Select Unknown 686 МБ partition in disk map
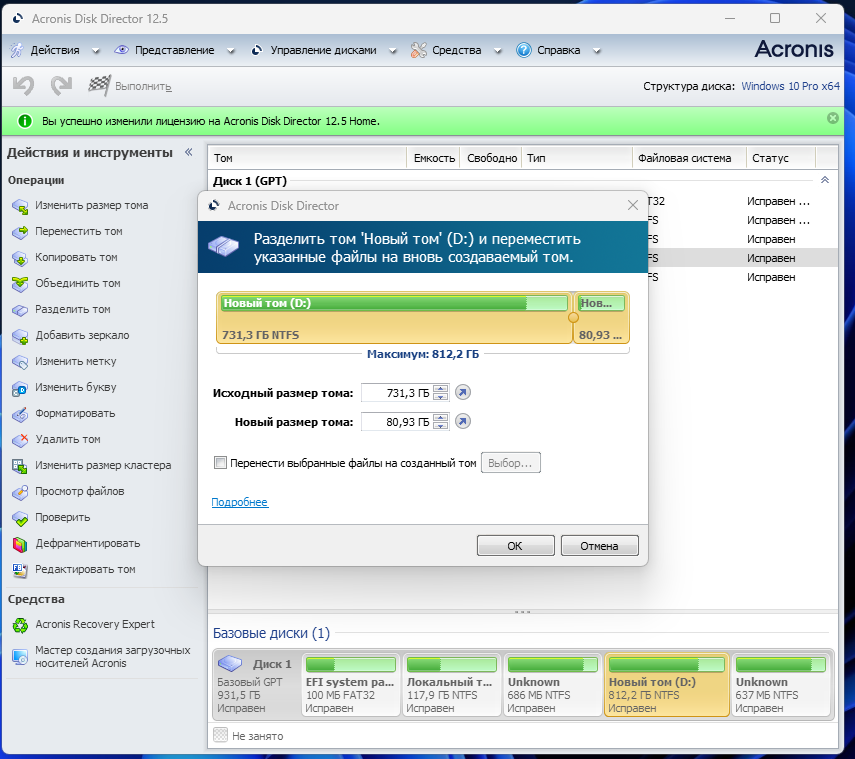Screen dimensions: 855x759 (553, 685)
